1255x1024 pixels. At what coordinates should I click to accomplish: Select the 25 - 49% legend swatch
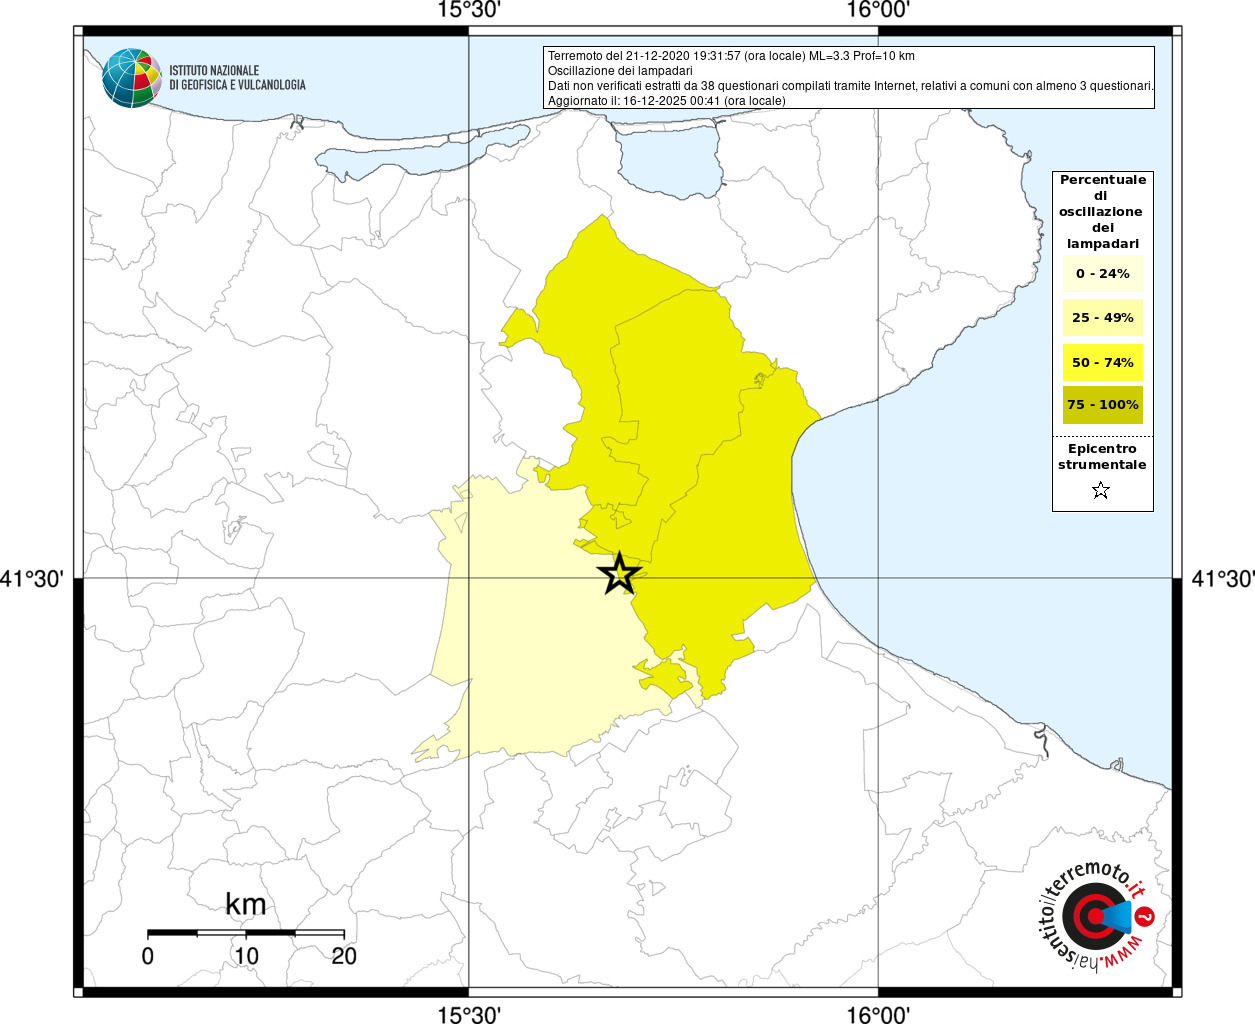coord(1102,318)
